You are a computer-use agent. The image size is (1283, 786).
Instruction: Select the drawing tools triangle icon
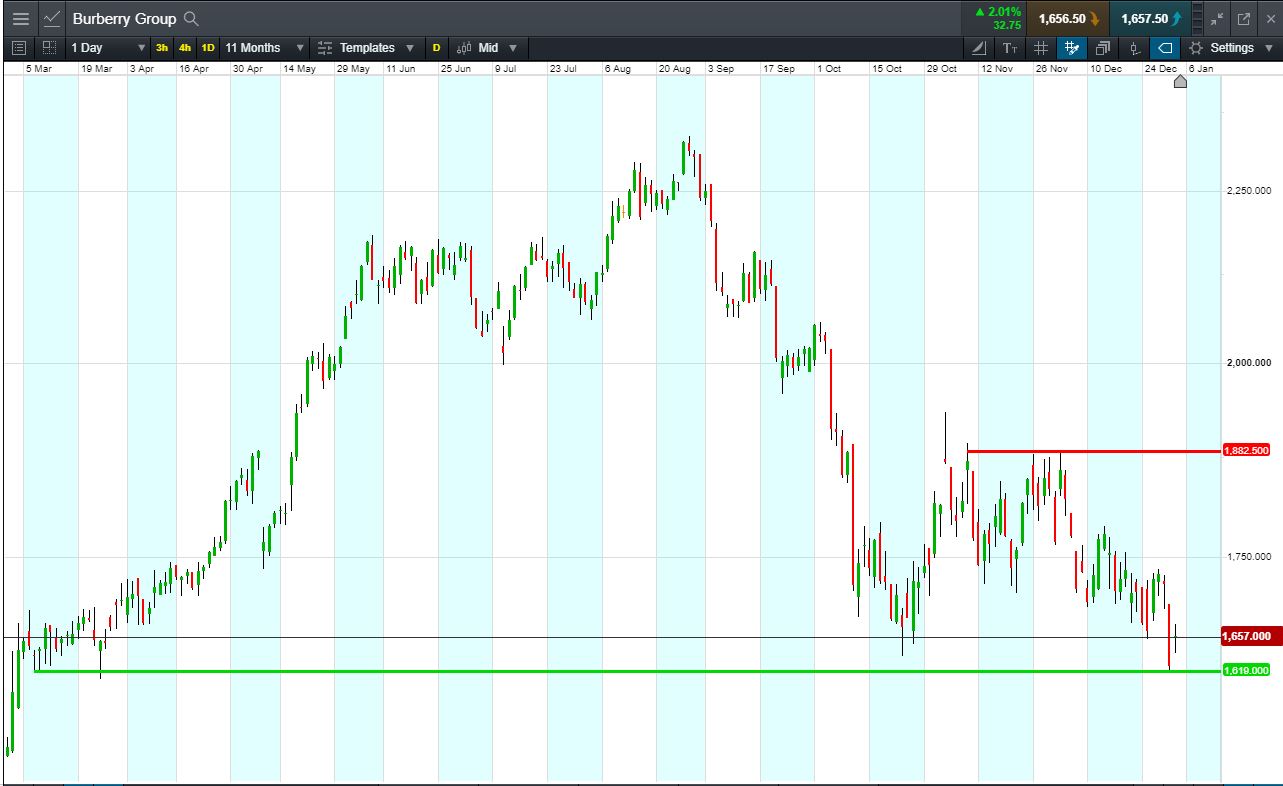point(978,47)
